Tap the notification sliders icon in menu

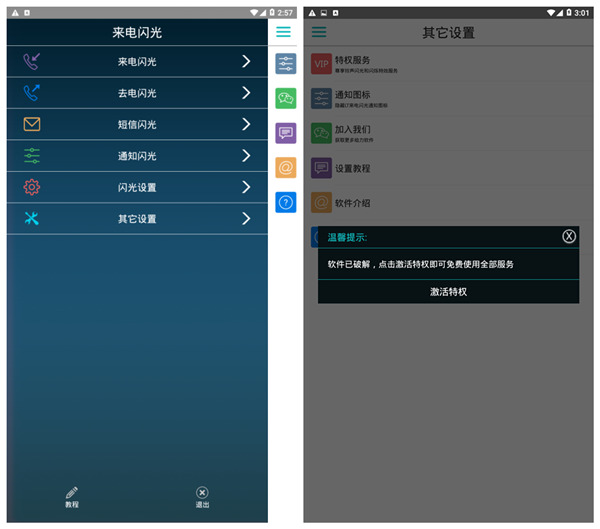pyautogui.click(x=32, y=156)
